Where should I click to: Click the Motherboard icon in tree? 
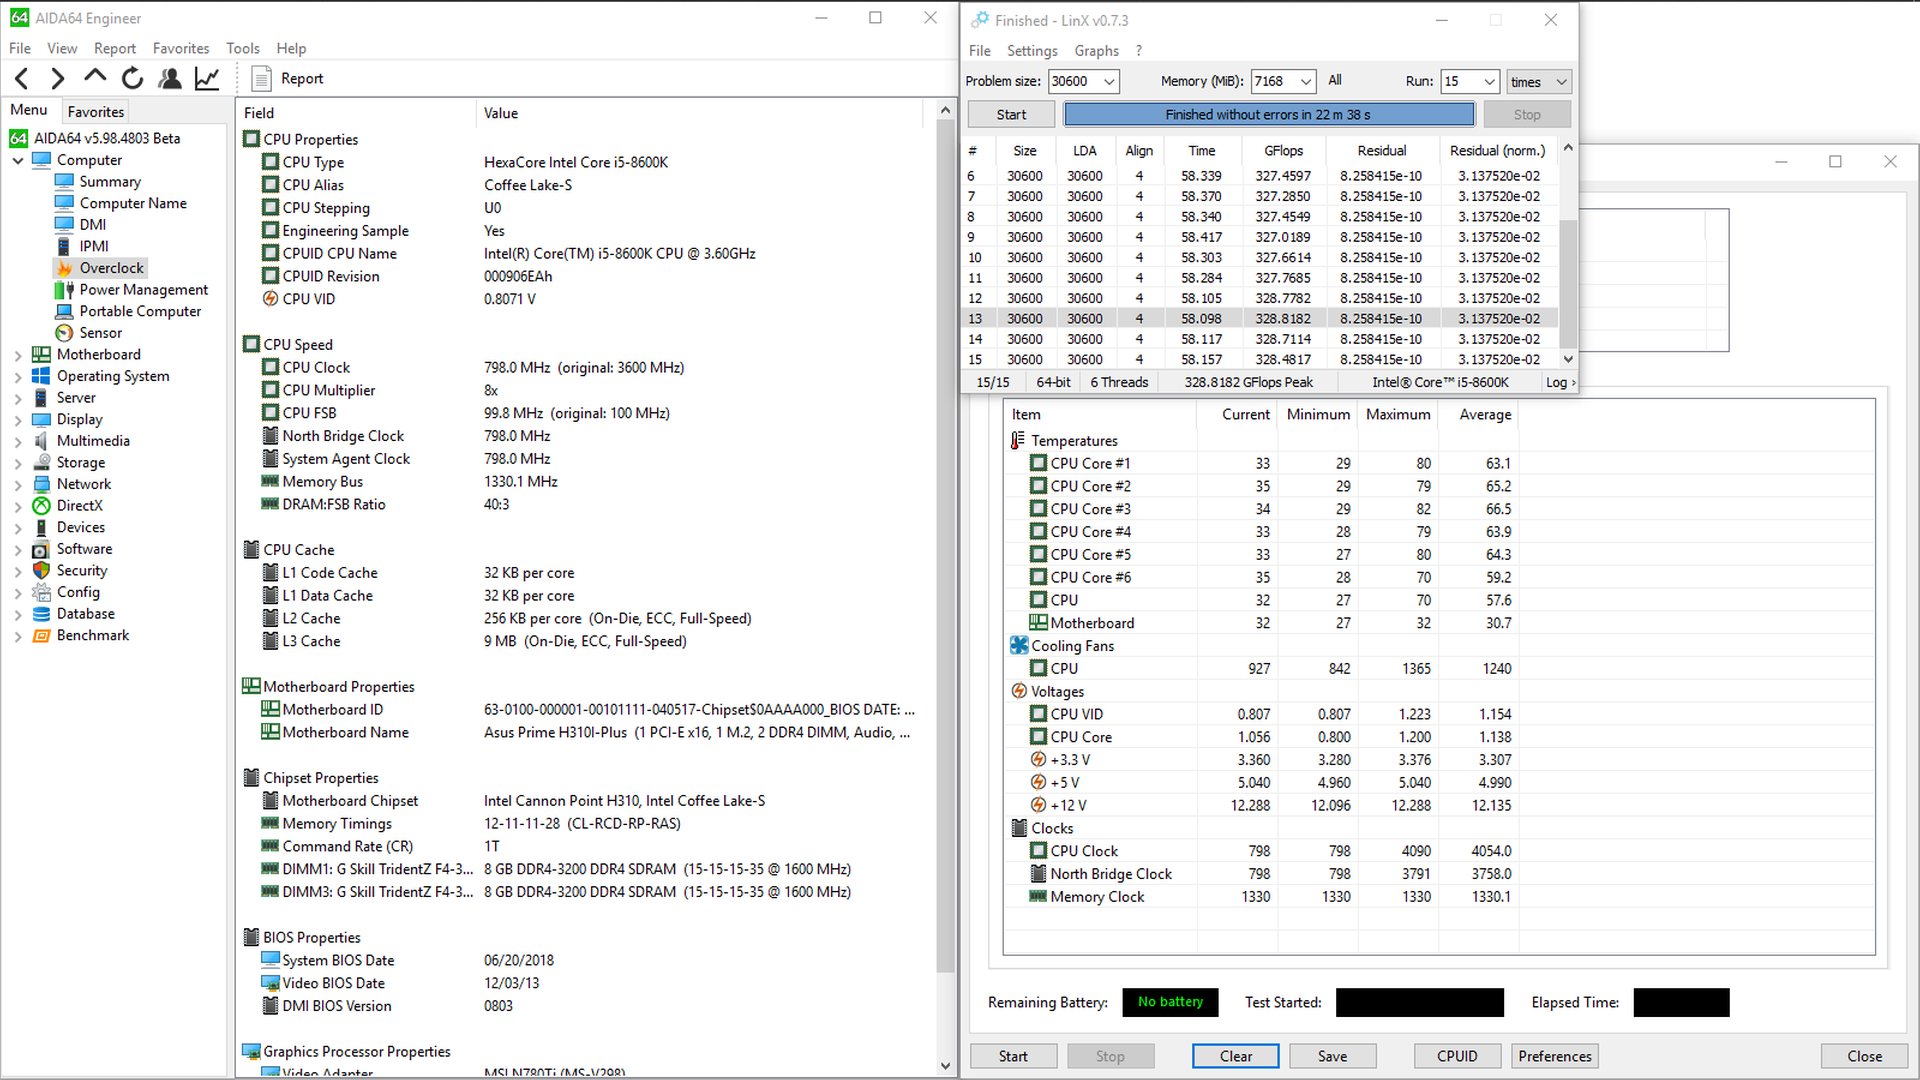tap(41, 354)
